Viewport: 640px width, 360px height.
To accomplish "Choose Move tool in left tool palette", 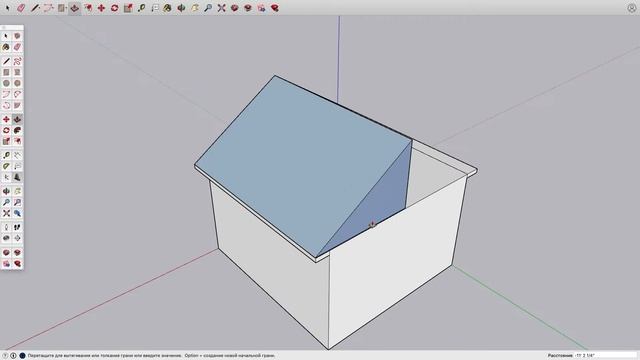I will tap(6, 119).
